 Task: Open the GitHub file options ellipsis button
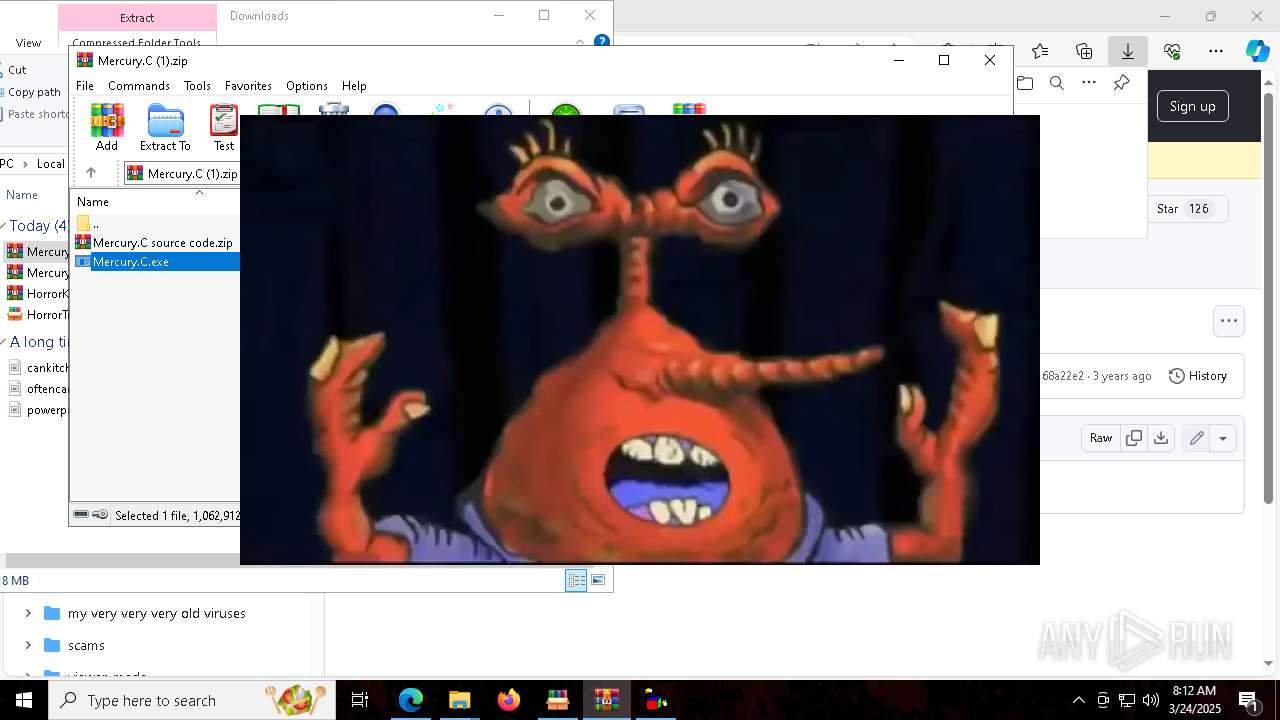click(x=1229, y=321)
